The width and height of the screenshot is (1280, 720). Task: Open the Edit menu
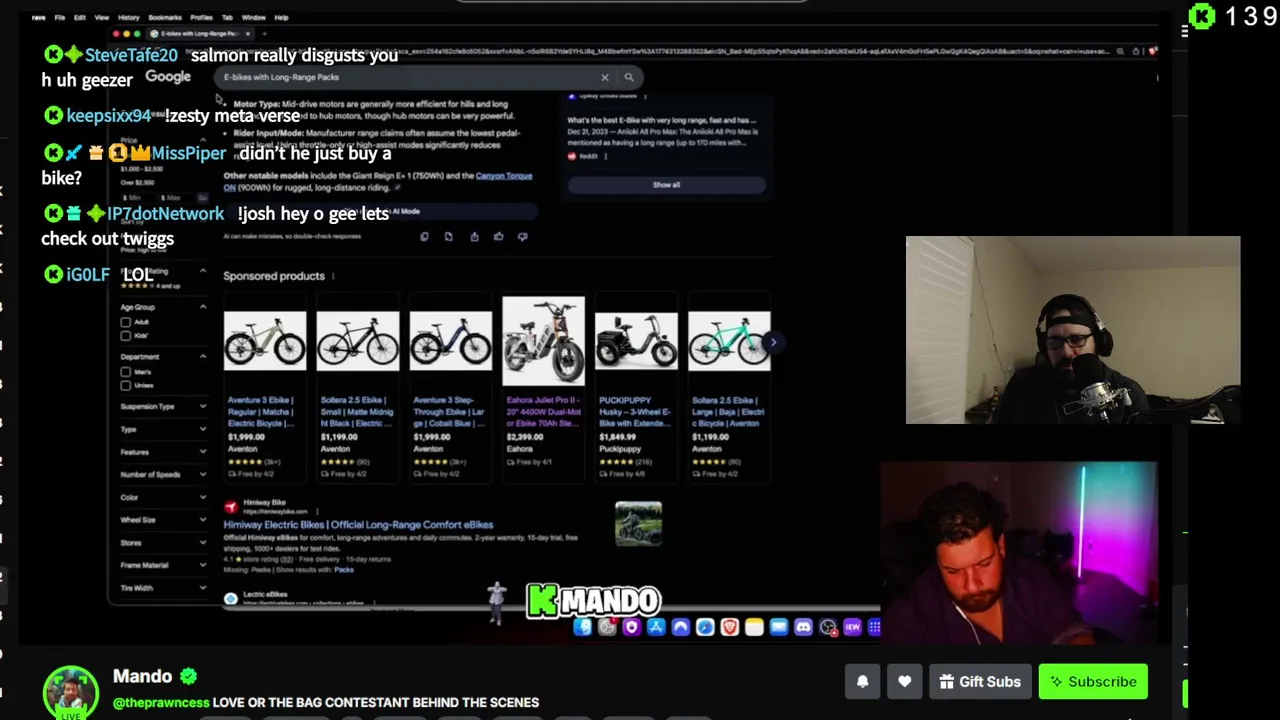click(80, 17)
